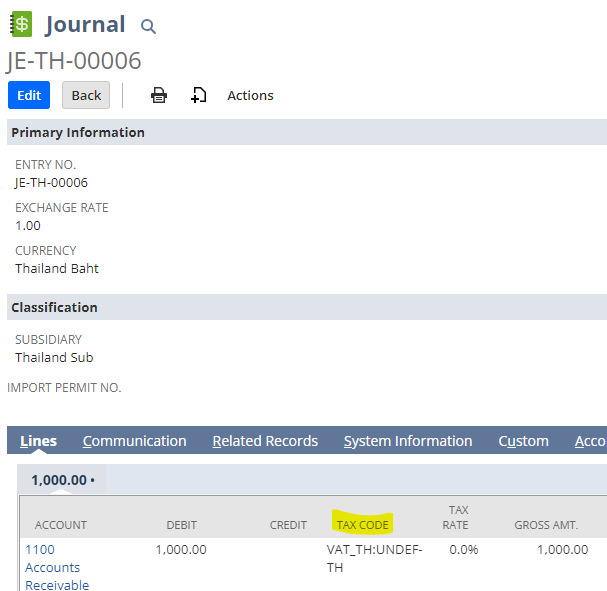Click the 1,000.00 debit amount cell

click(181, 550)
